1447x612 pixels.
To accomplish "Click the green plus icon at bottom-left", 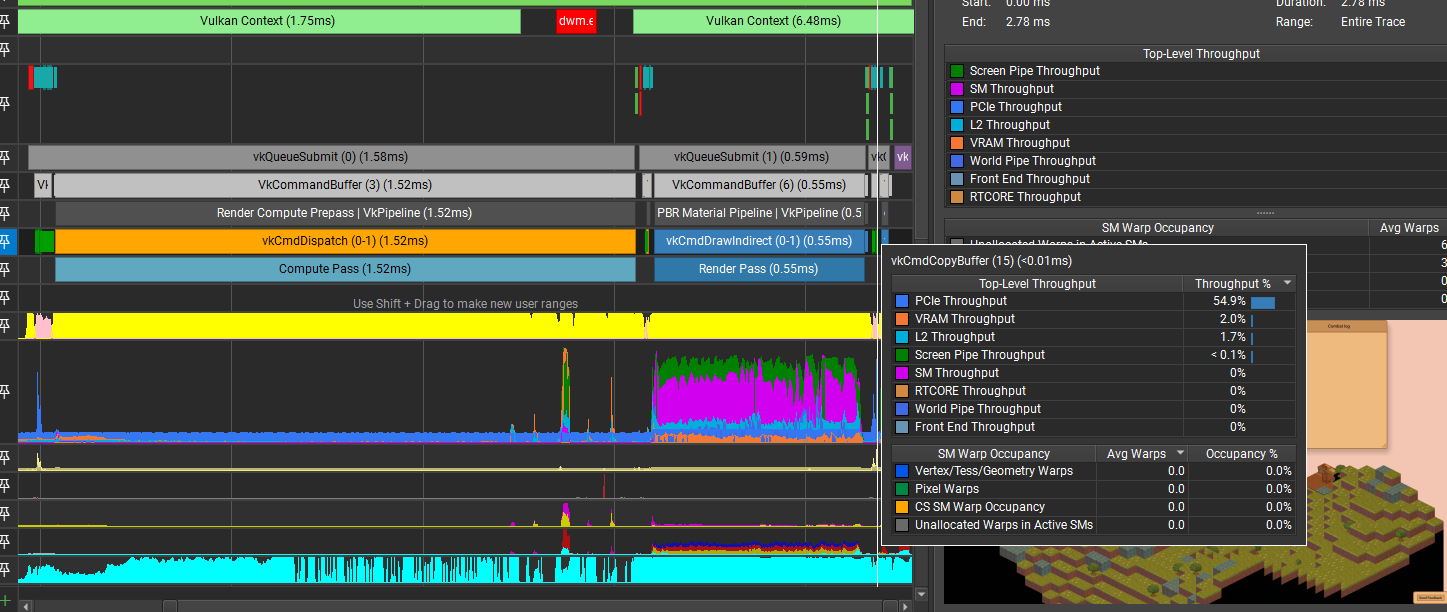I will pyautogui.click(x=6, y=600).
